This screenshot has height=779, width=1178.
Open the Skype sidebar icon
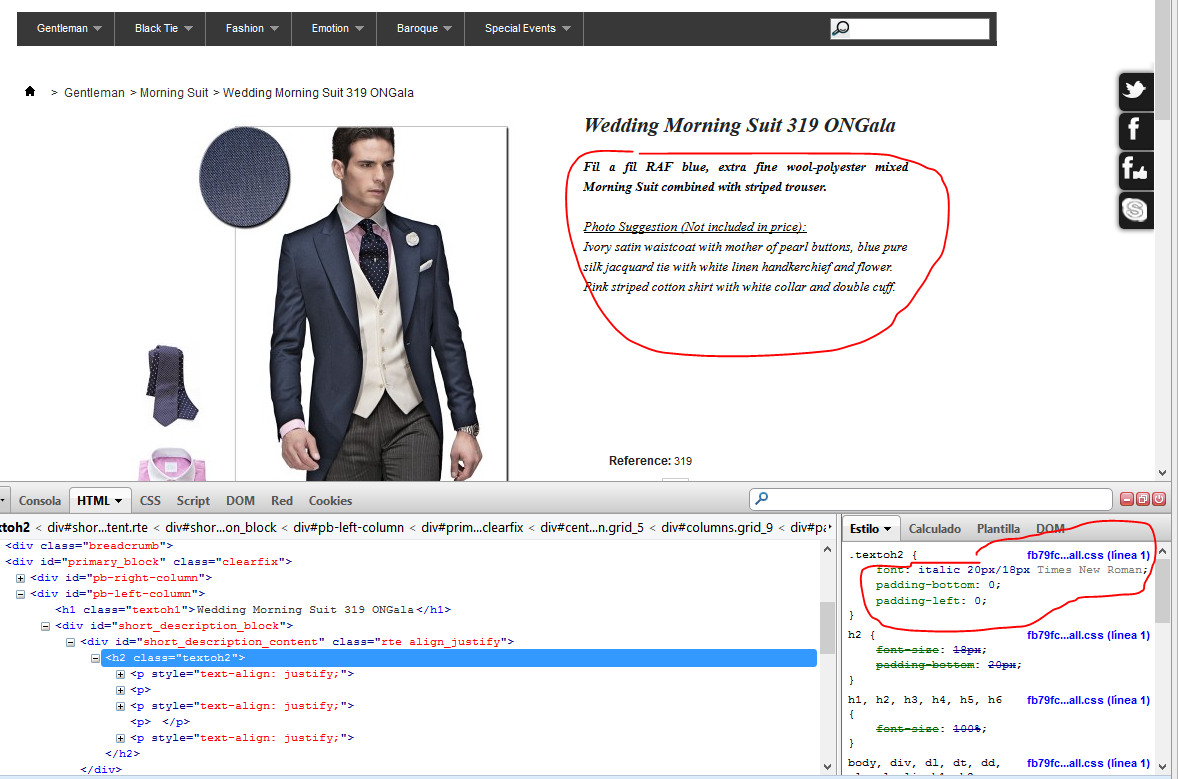(x=1134, y=210)
